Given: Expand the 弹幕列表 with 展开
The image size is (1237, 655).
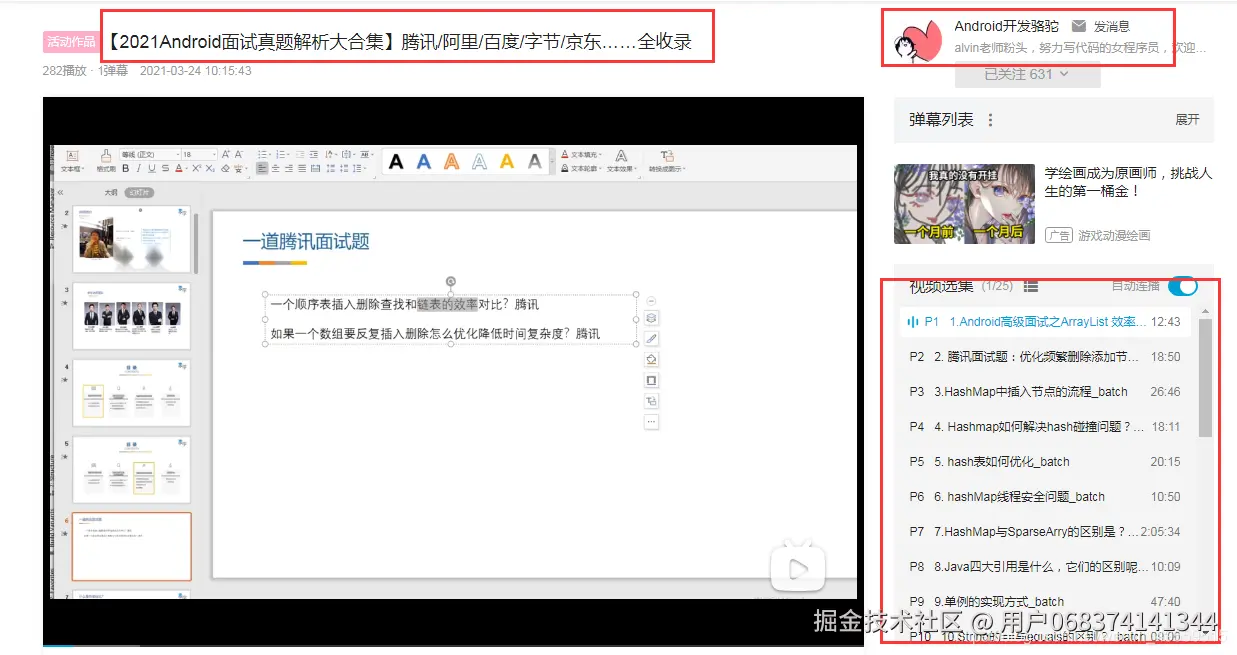Looking at the screenshot, I should pyautogui.click(x=1187, y=120).
